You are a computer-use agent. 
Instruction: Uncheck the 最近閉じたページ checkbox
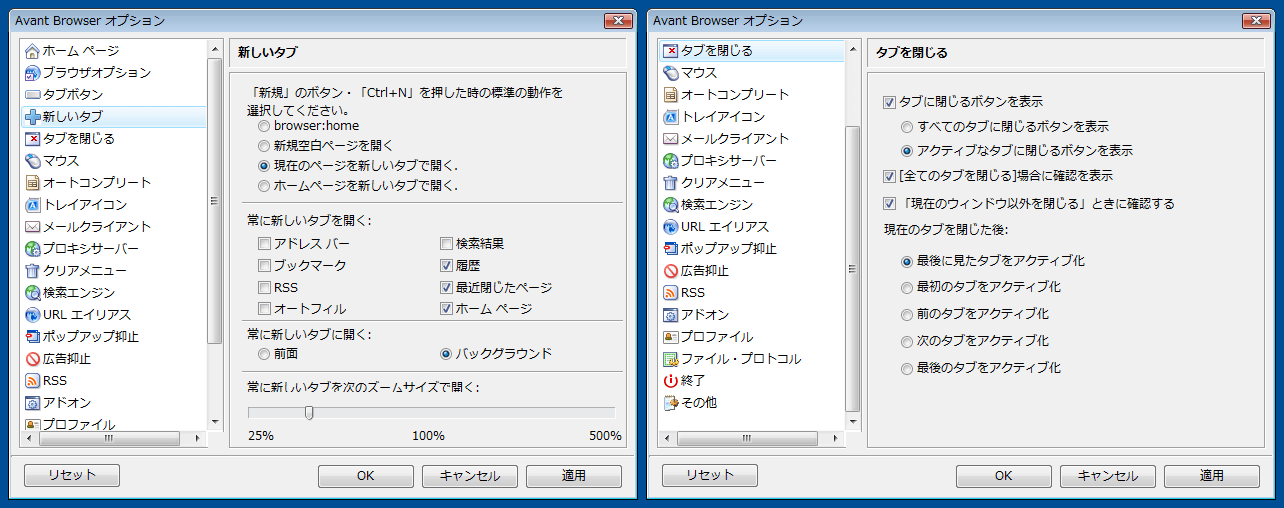pos(446,288)
